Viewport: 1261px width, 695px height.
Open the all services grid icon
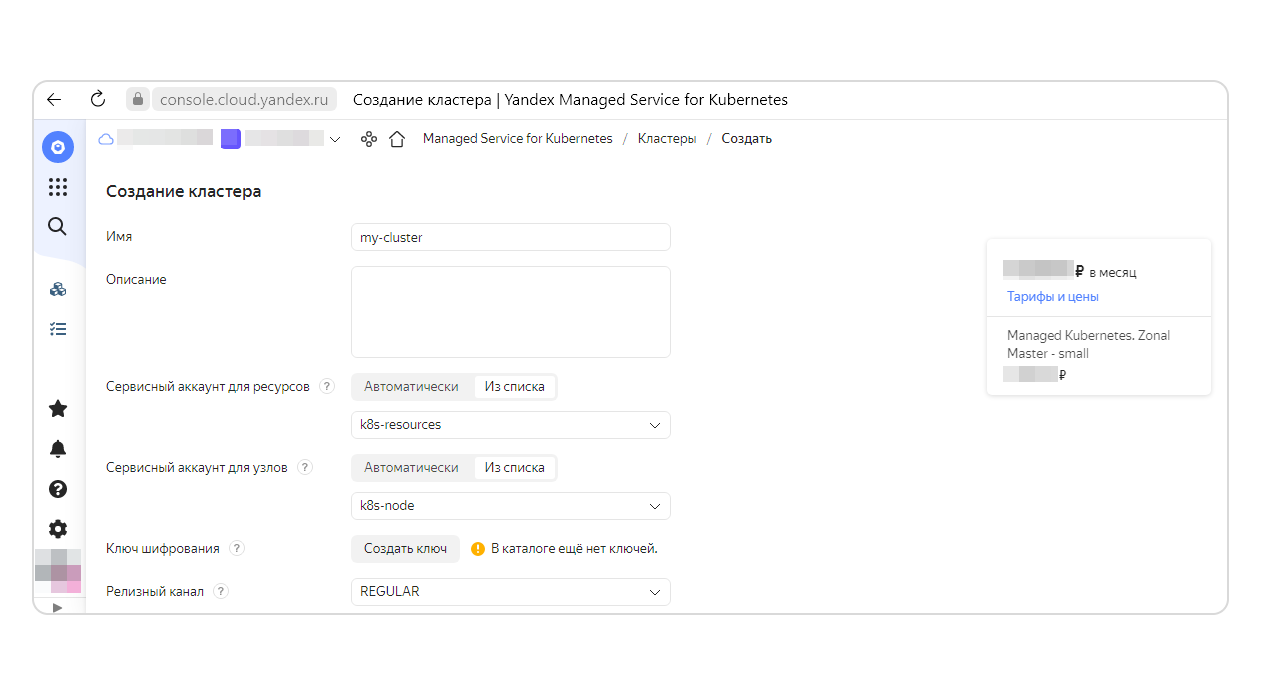coord(58,187)
